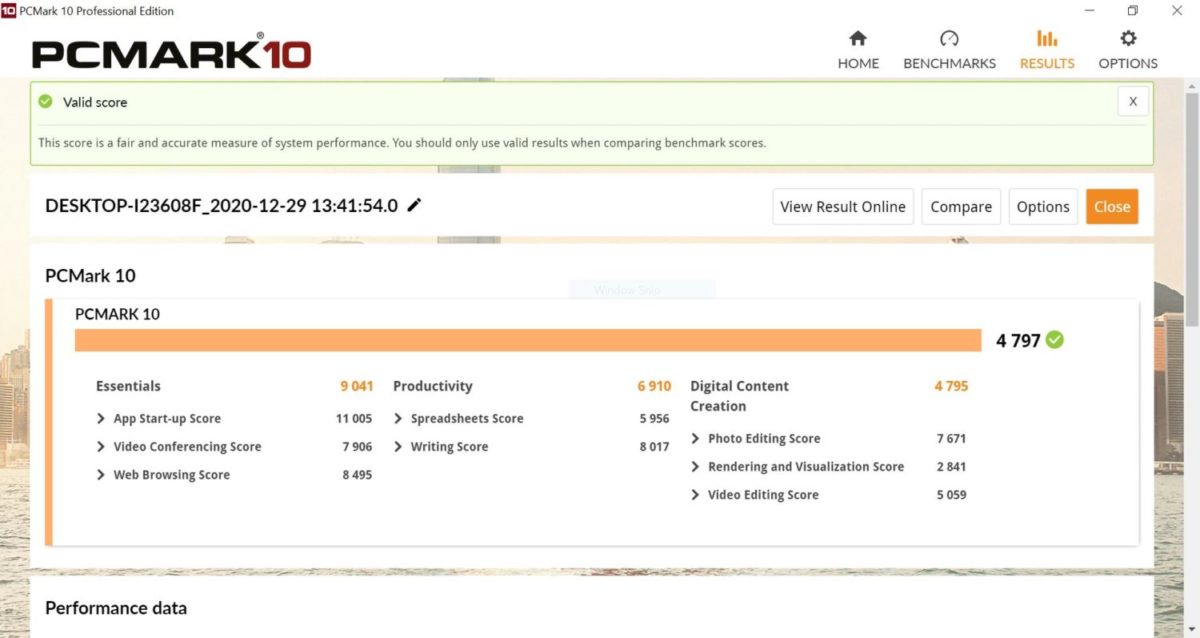Dismiss the Valid score banner with X
Screen dimensions: 1200x638
(x=1133, y=101)
